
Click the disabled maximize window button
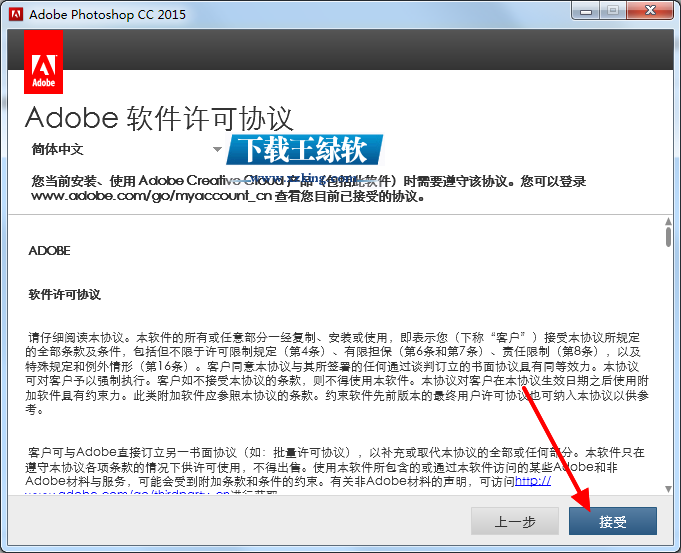[613, 11]
